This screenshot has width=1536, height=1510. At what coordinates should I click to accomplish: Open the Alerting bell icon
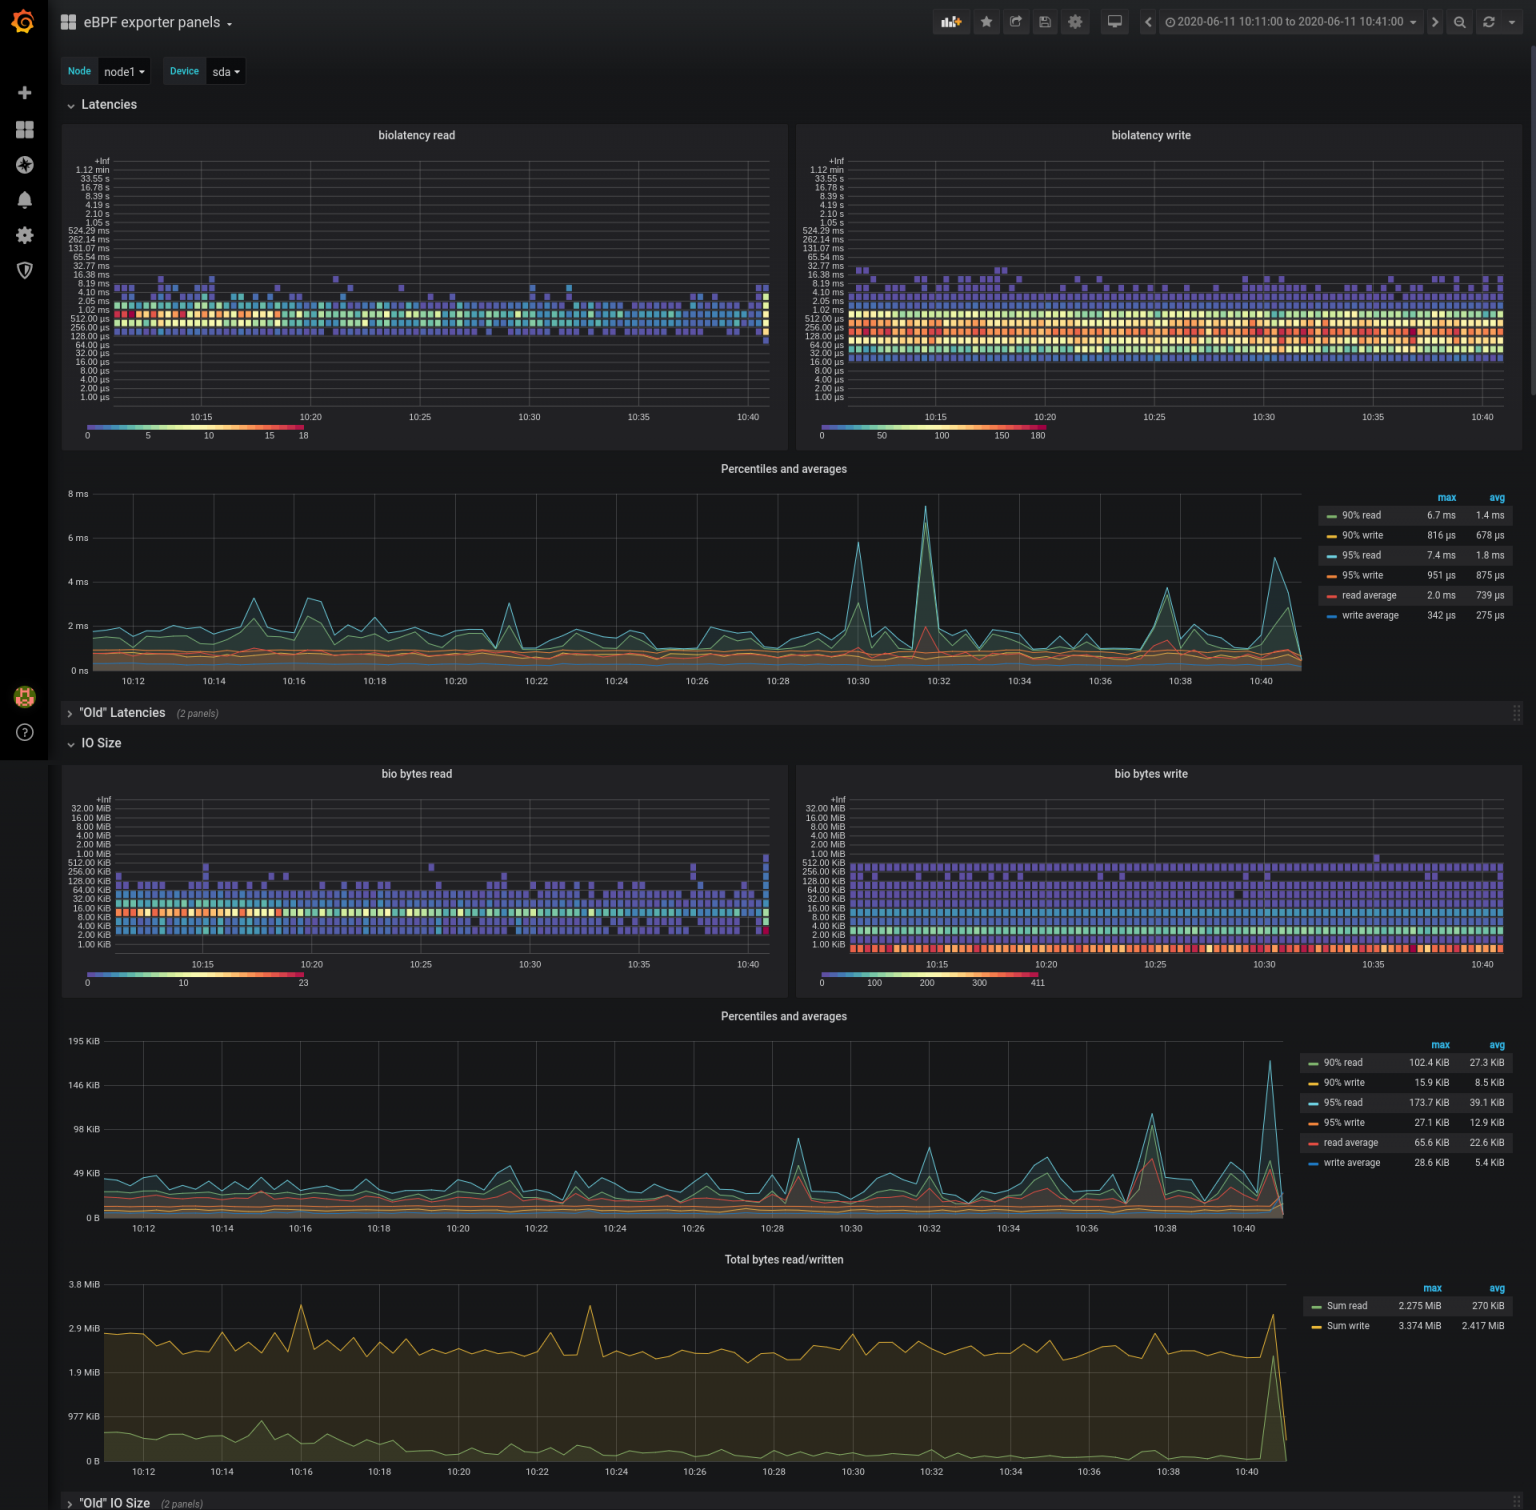pyautogui.click(x=24, y=199)
